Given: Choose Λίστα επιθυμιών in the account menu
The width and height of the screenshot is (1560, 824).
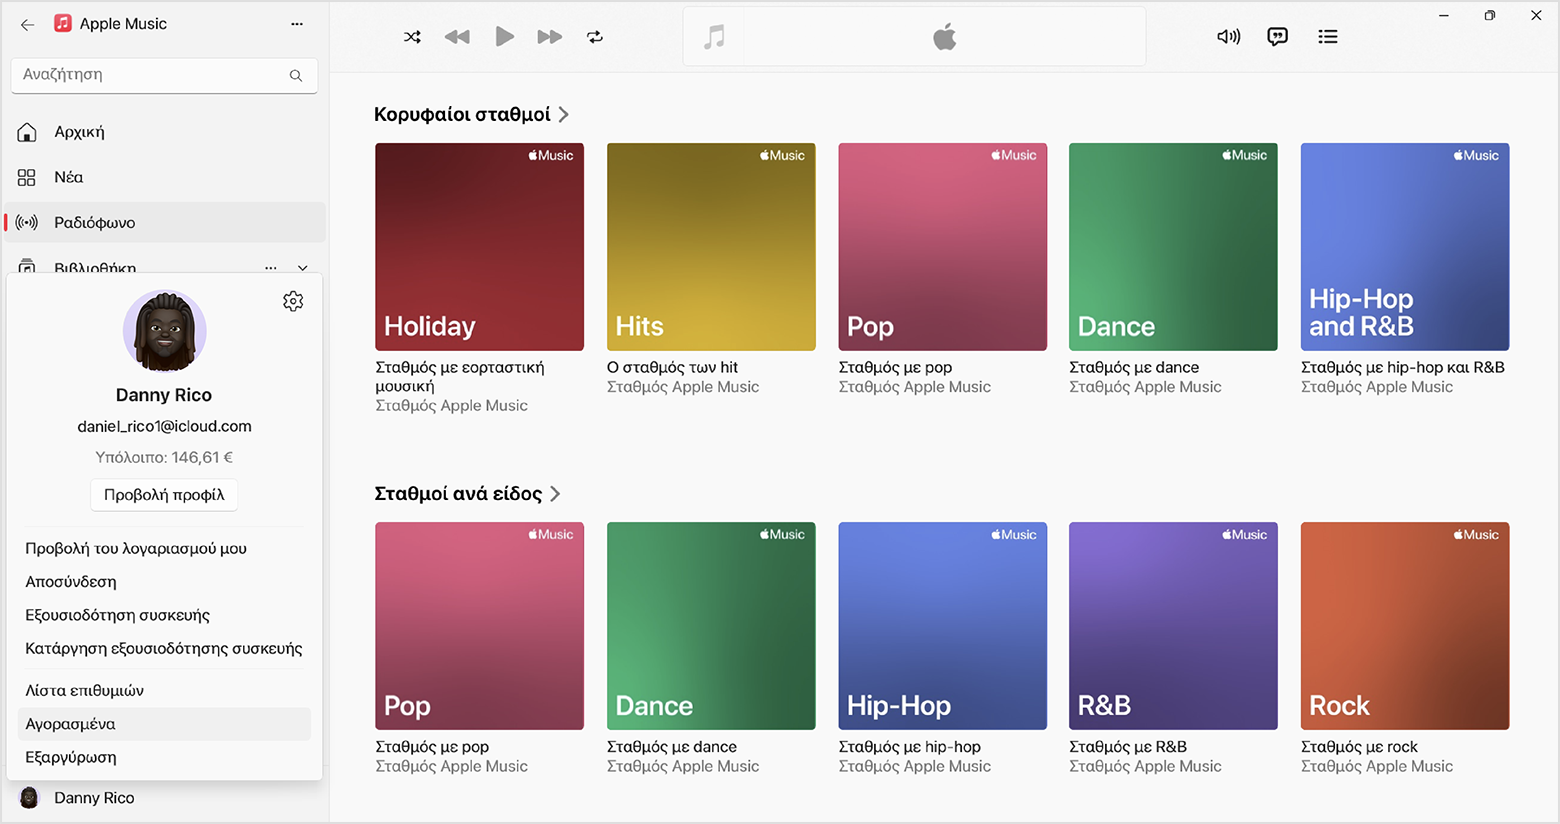Looking at the screenshot, I should (x=85, y=690).
